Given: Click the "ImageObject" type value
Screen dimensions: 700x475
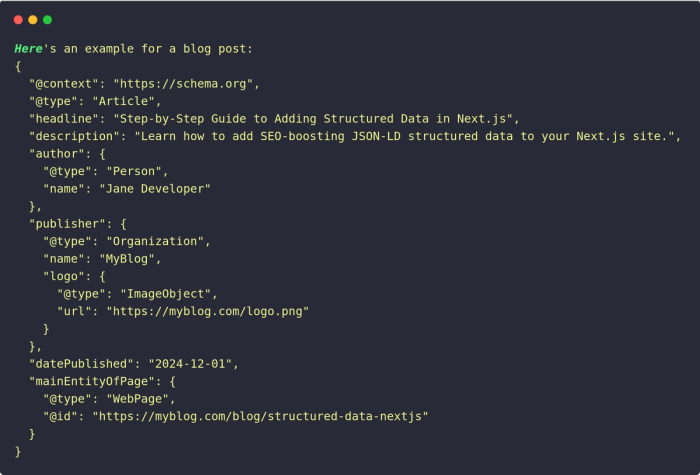Looking at the screenshot, I should point(166,294).
